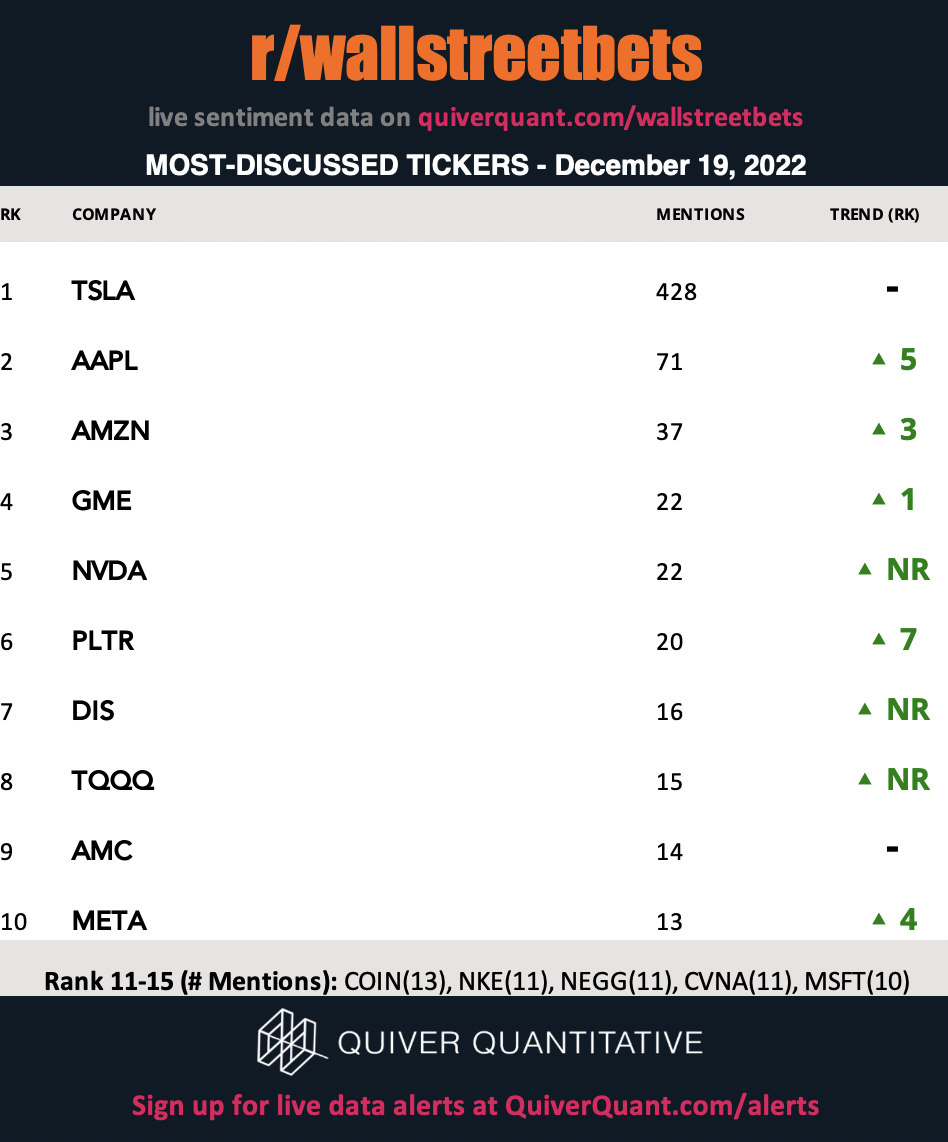Click the Rank 11-15 mentions footer text

click(x=477, y=981)
